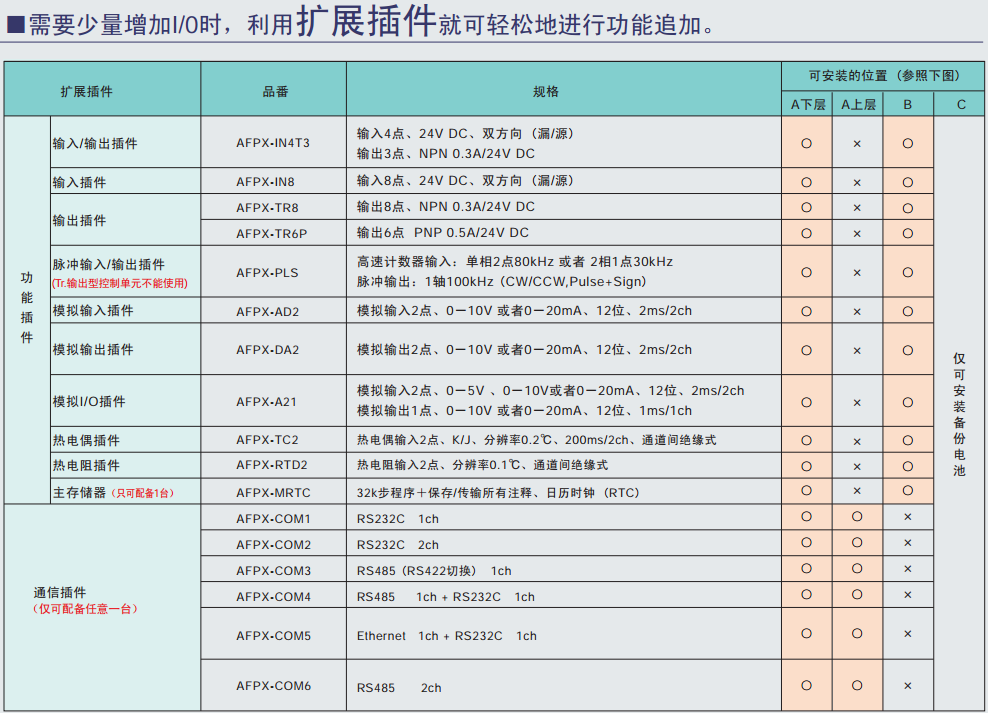Viewport: 988px width, 713px height.
Task: Click the circle in AFPX-IN4T3's A下层 column
Action: pos(807,143)
